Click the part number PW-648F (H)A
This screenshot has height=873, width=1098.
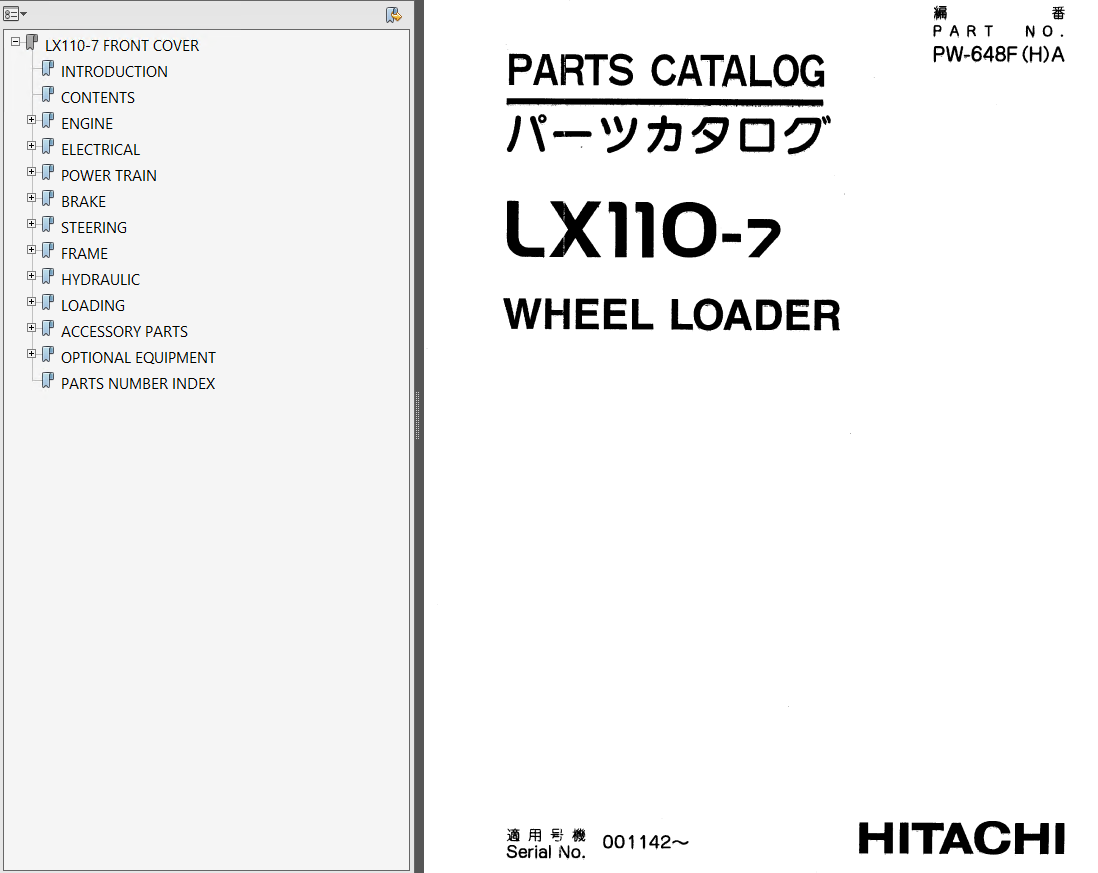(x=998, y=55)
